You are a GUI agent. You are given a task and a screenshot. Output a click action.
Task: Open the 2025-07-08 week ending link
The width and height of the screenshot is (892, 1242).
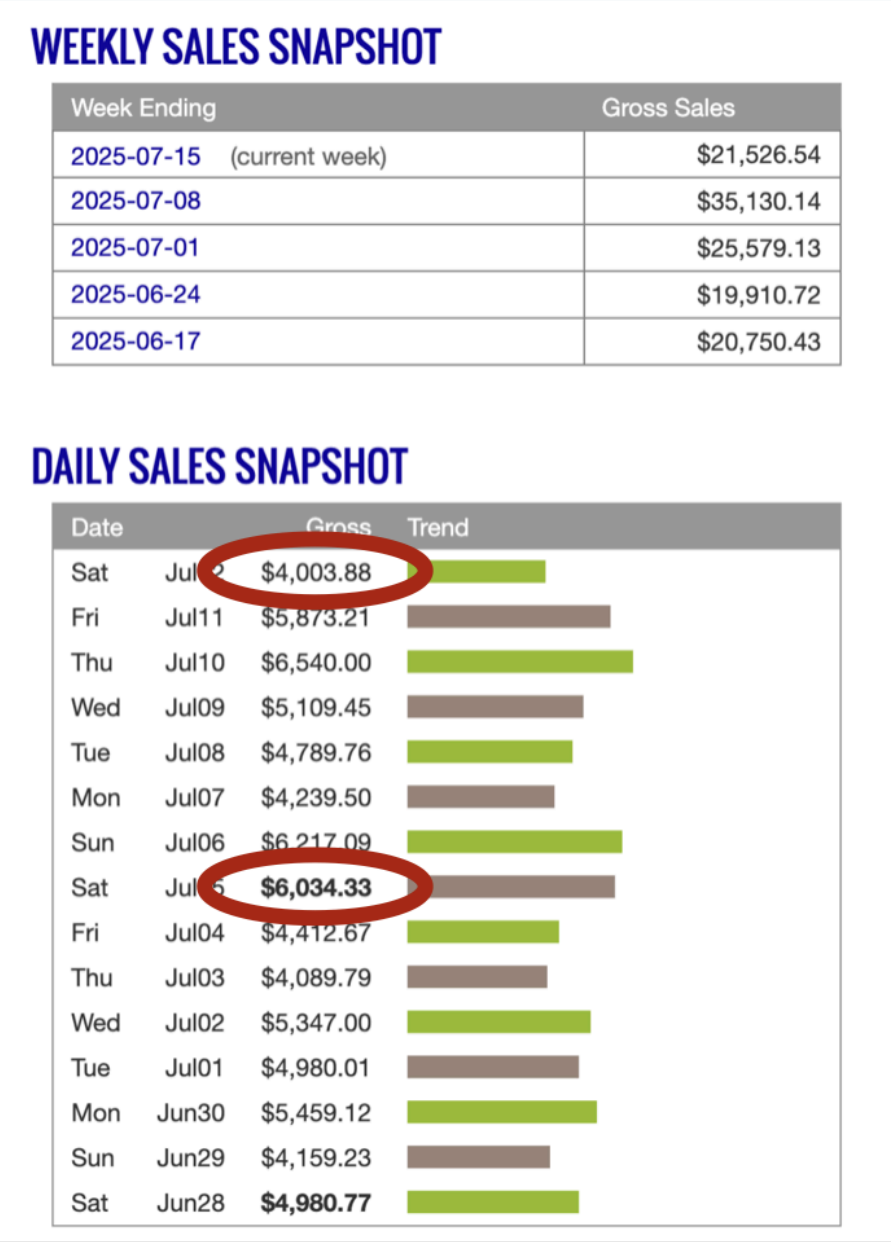tap(135, 201)
